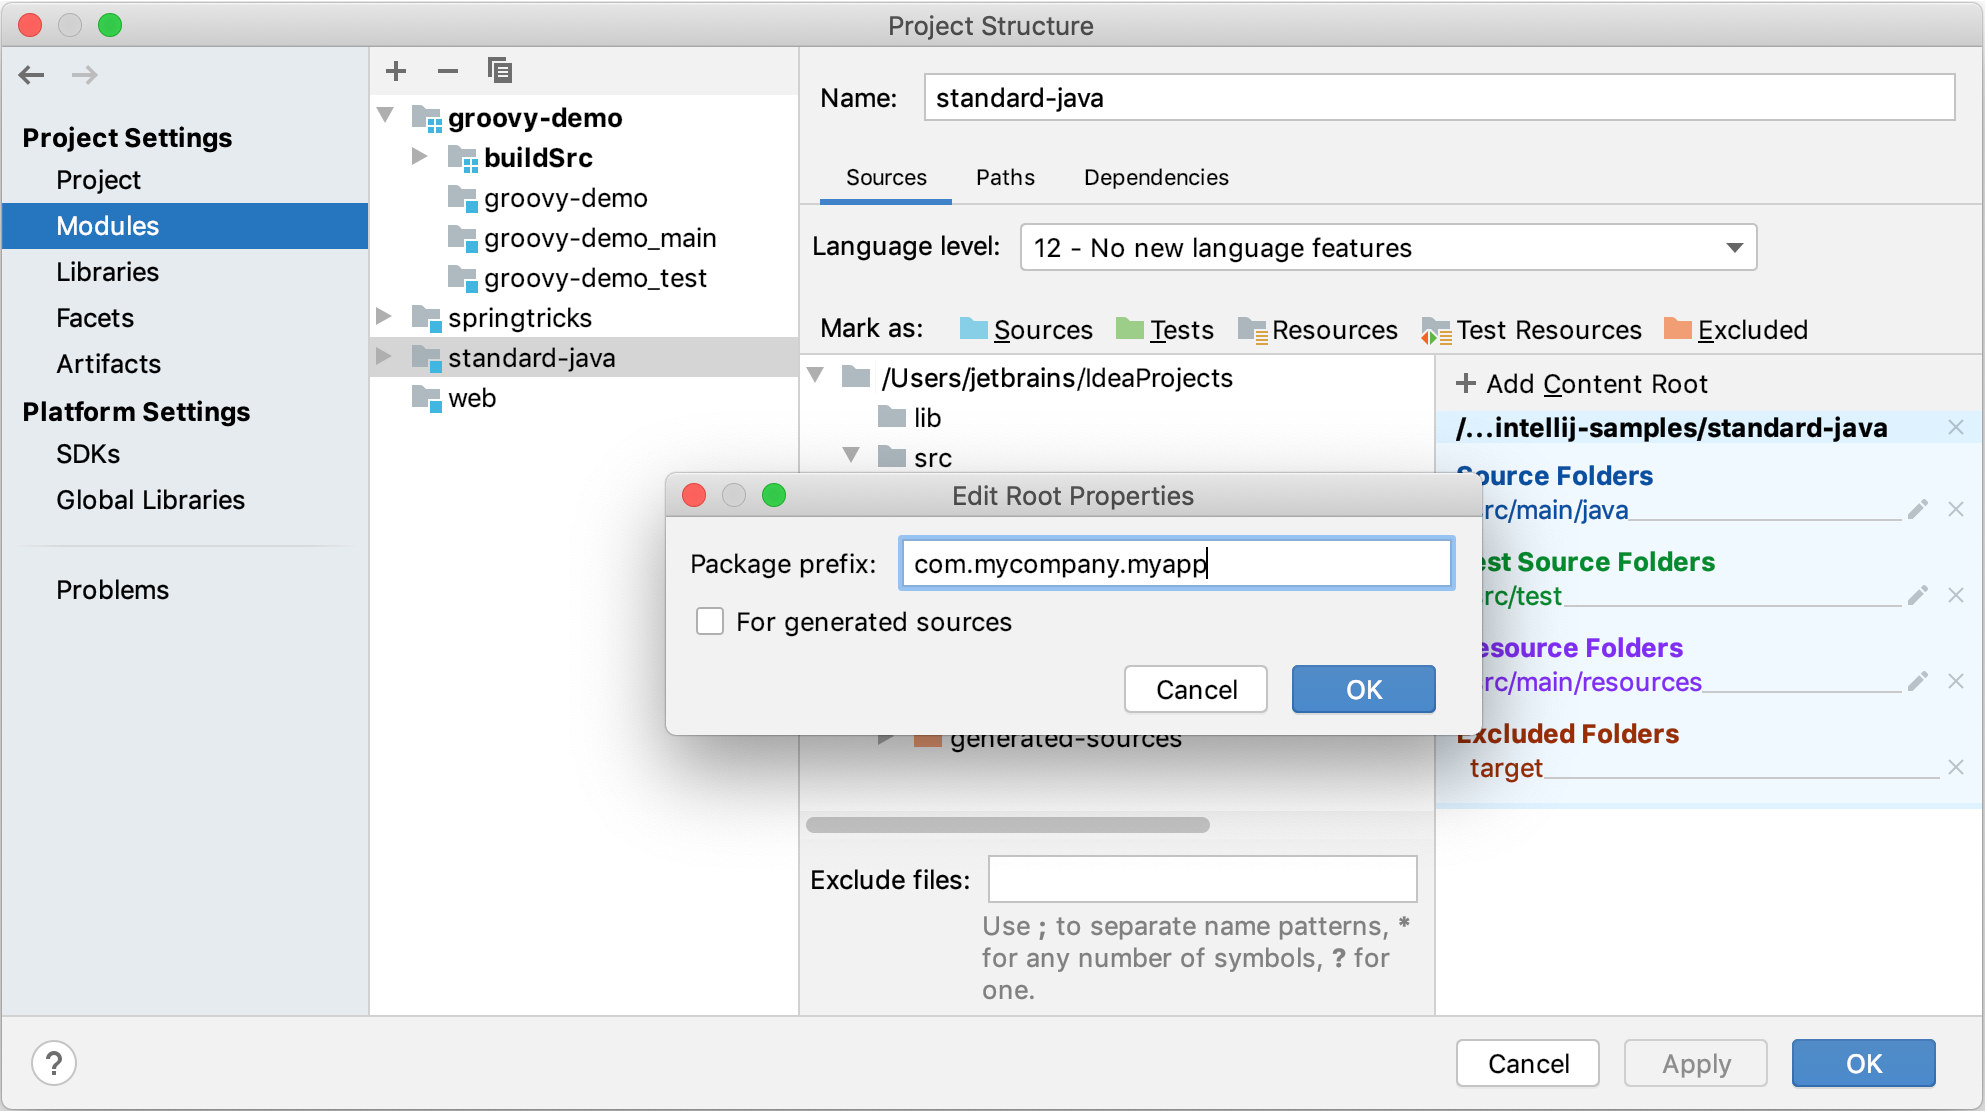Click the Cancel button to dismiss
This screenshot has height=1114, width=1986.
1196,689
